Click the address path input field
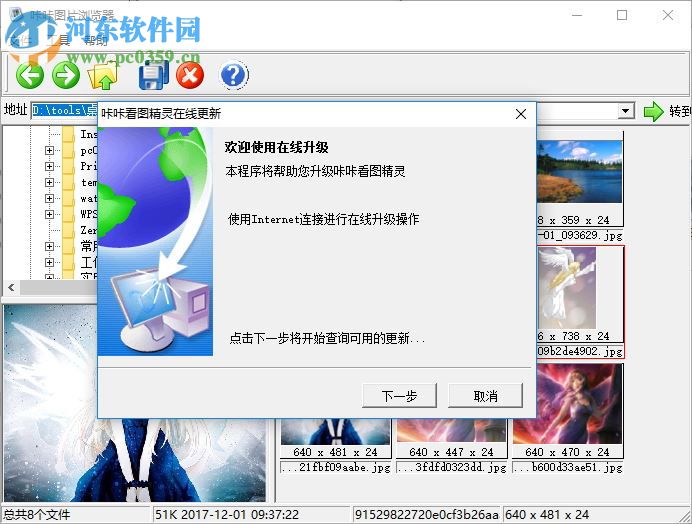 point(64,110)
